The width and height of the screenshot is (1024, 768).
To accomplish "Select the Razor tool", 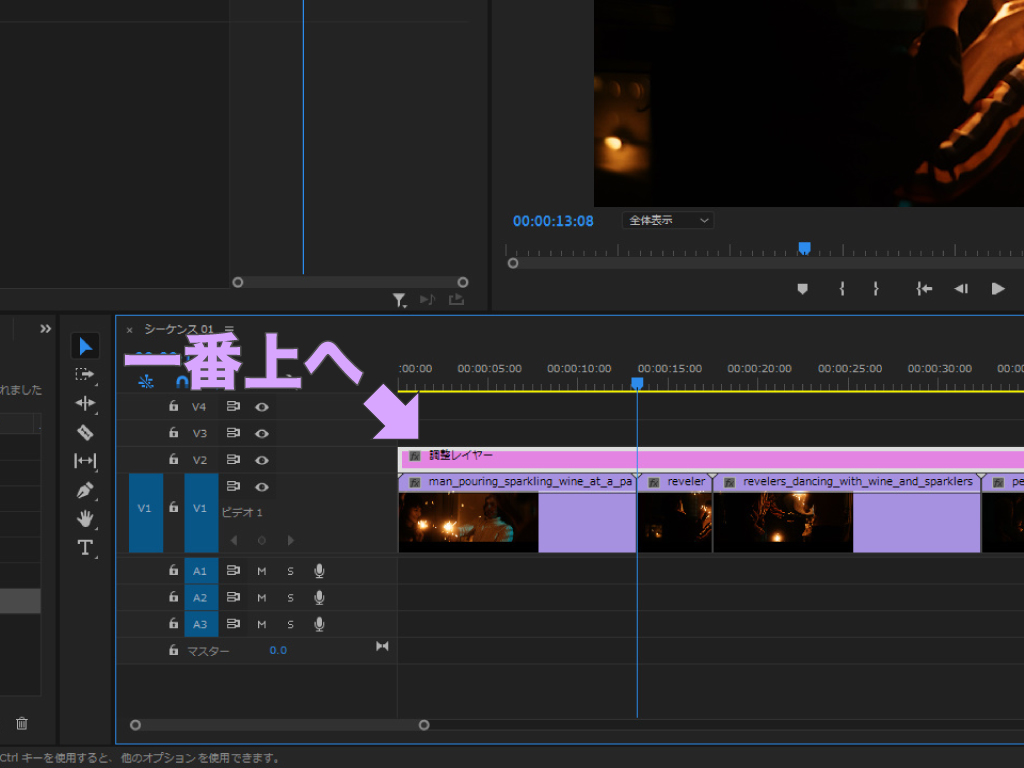I will (x=85, y=432).
